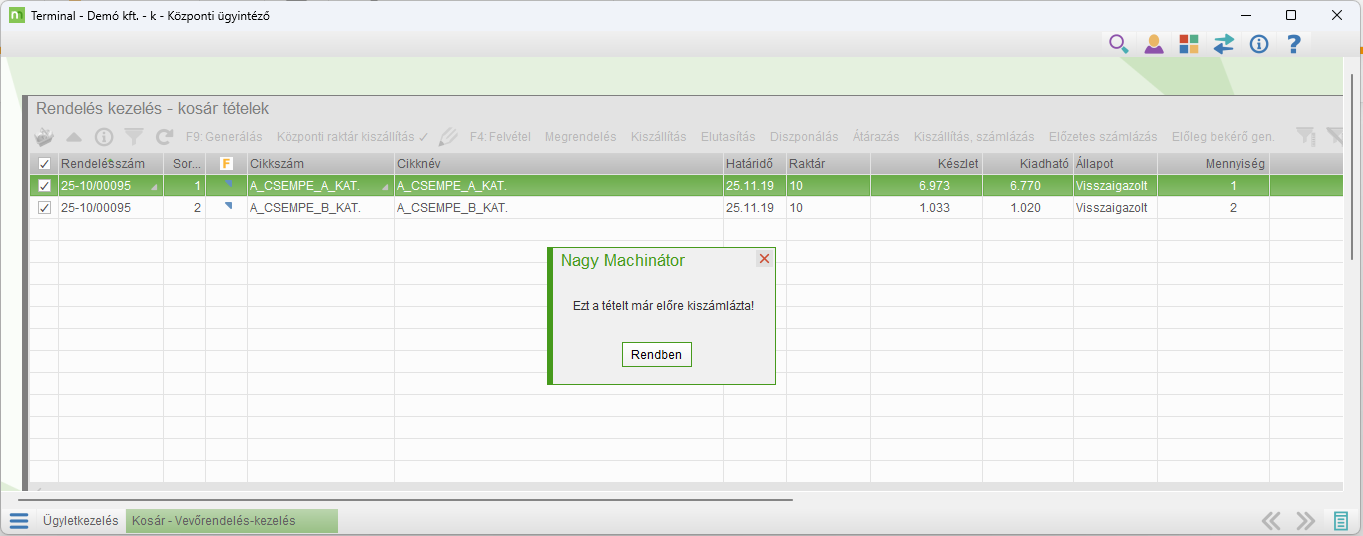Image resolution: width=1363 pixels, height=536 pixels.
Task: Select the Készlet cell showing 6.973
Action: point(926,186)
